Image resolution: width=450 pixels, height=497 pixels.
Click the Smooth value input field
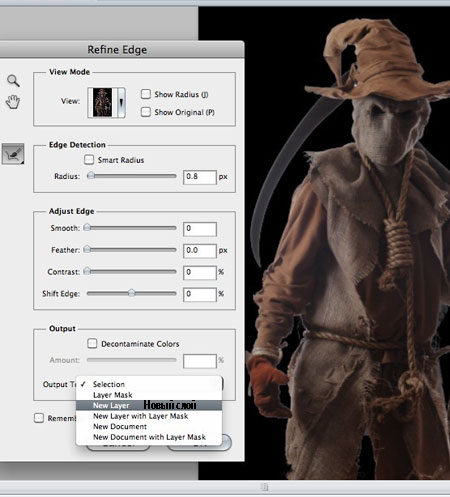[x=200, y=229]
